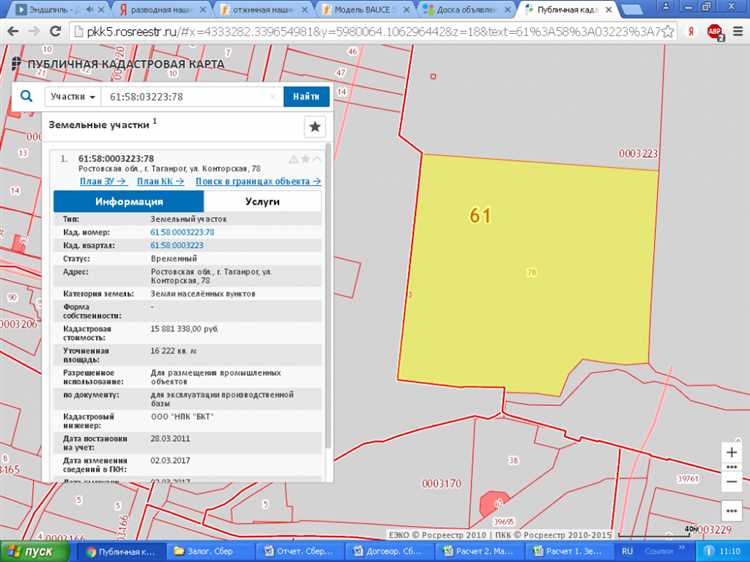The height and width of the screenshot is (562, 750).
Task: Open a new browser tab
Action: coord(631,10)
